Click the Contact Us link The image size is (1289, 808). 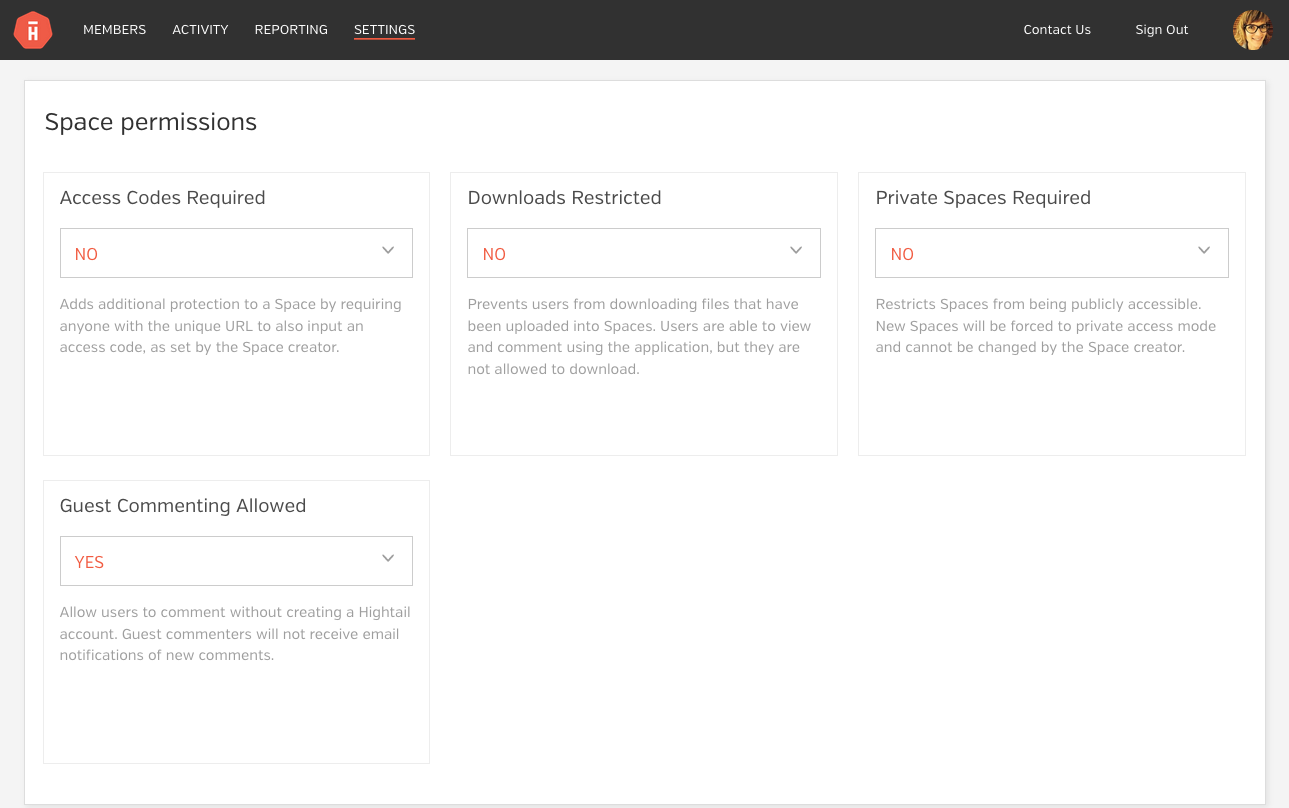coord(1057,30)
